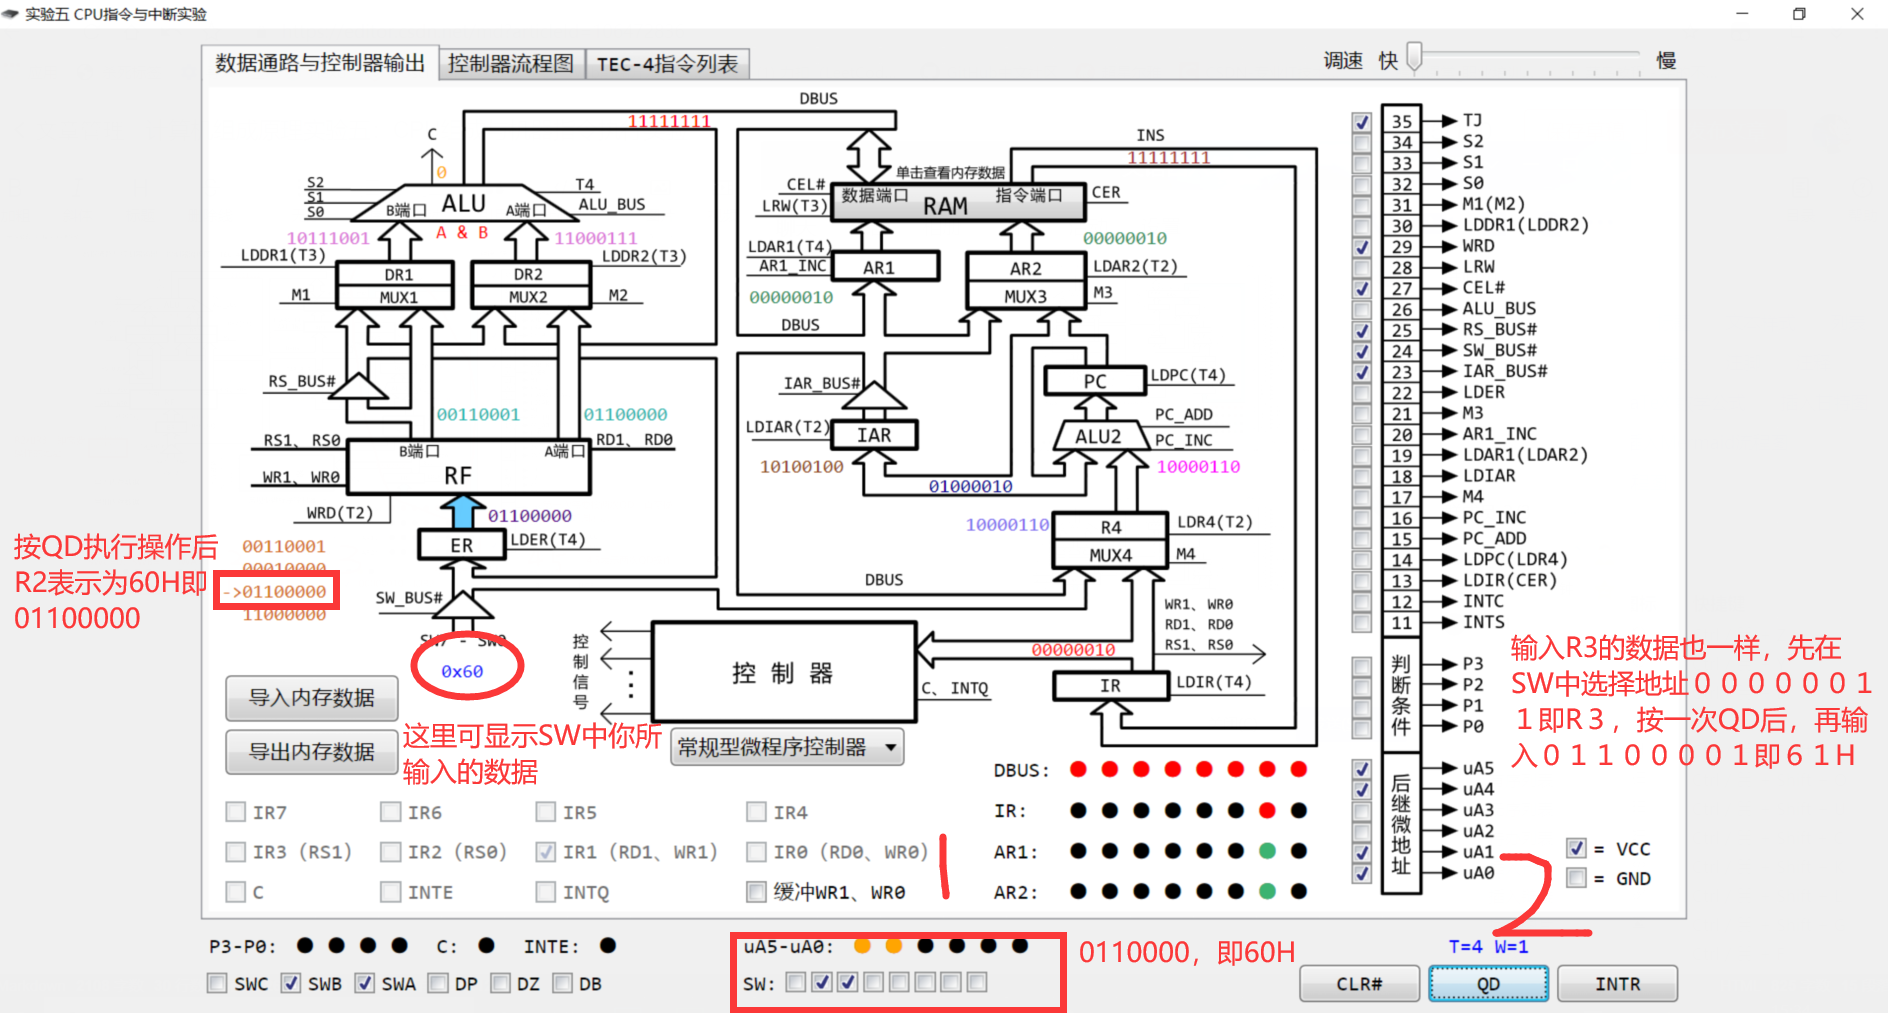1888x1013 pixels.
Task: Toggle IR3 (RS1) checkbox
Action: [236, 852]
